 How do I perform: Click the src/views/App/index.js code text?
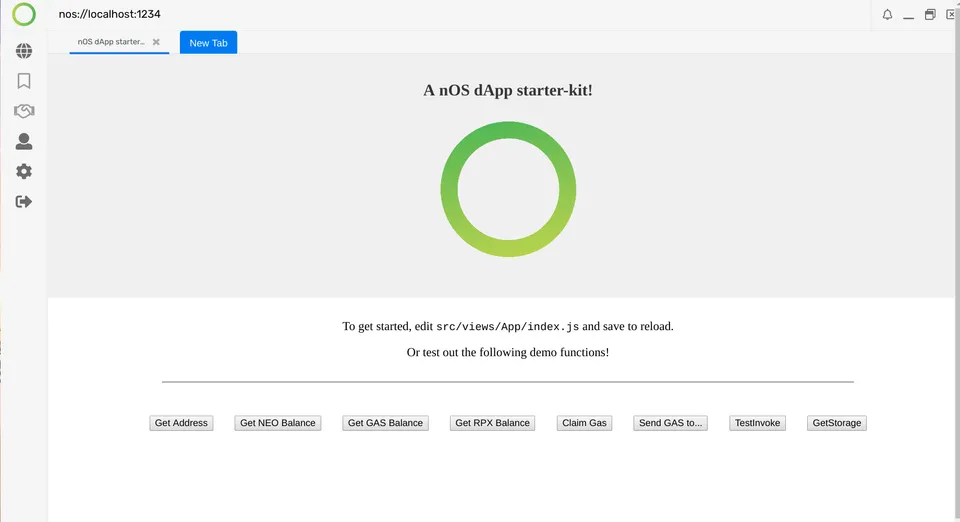[x=508, y=327]
